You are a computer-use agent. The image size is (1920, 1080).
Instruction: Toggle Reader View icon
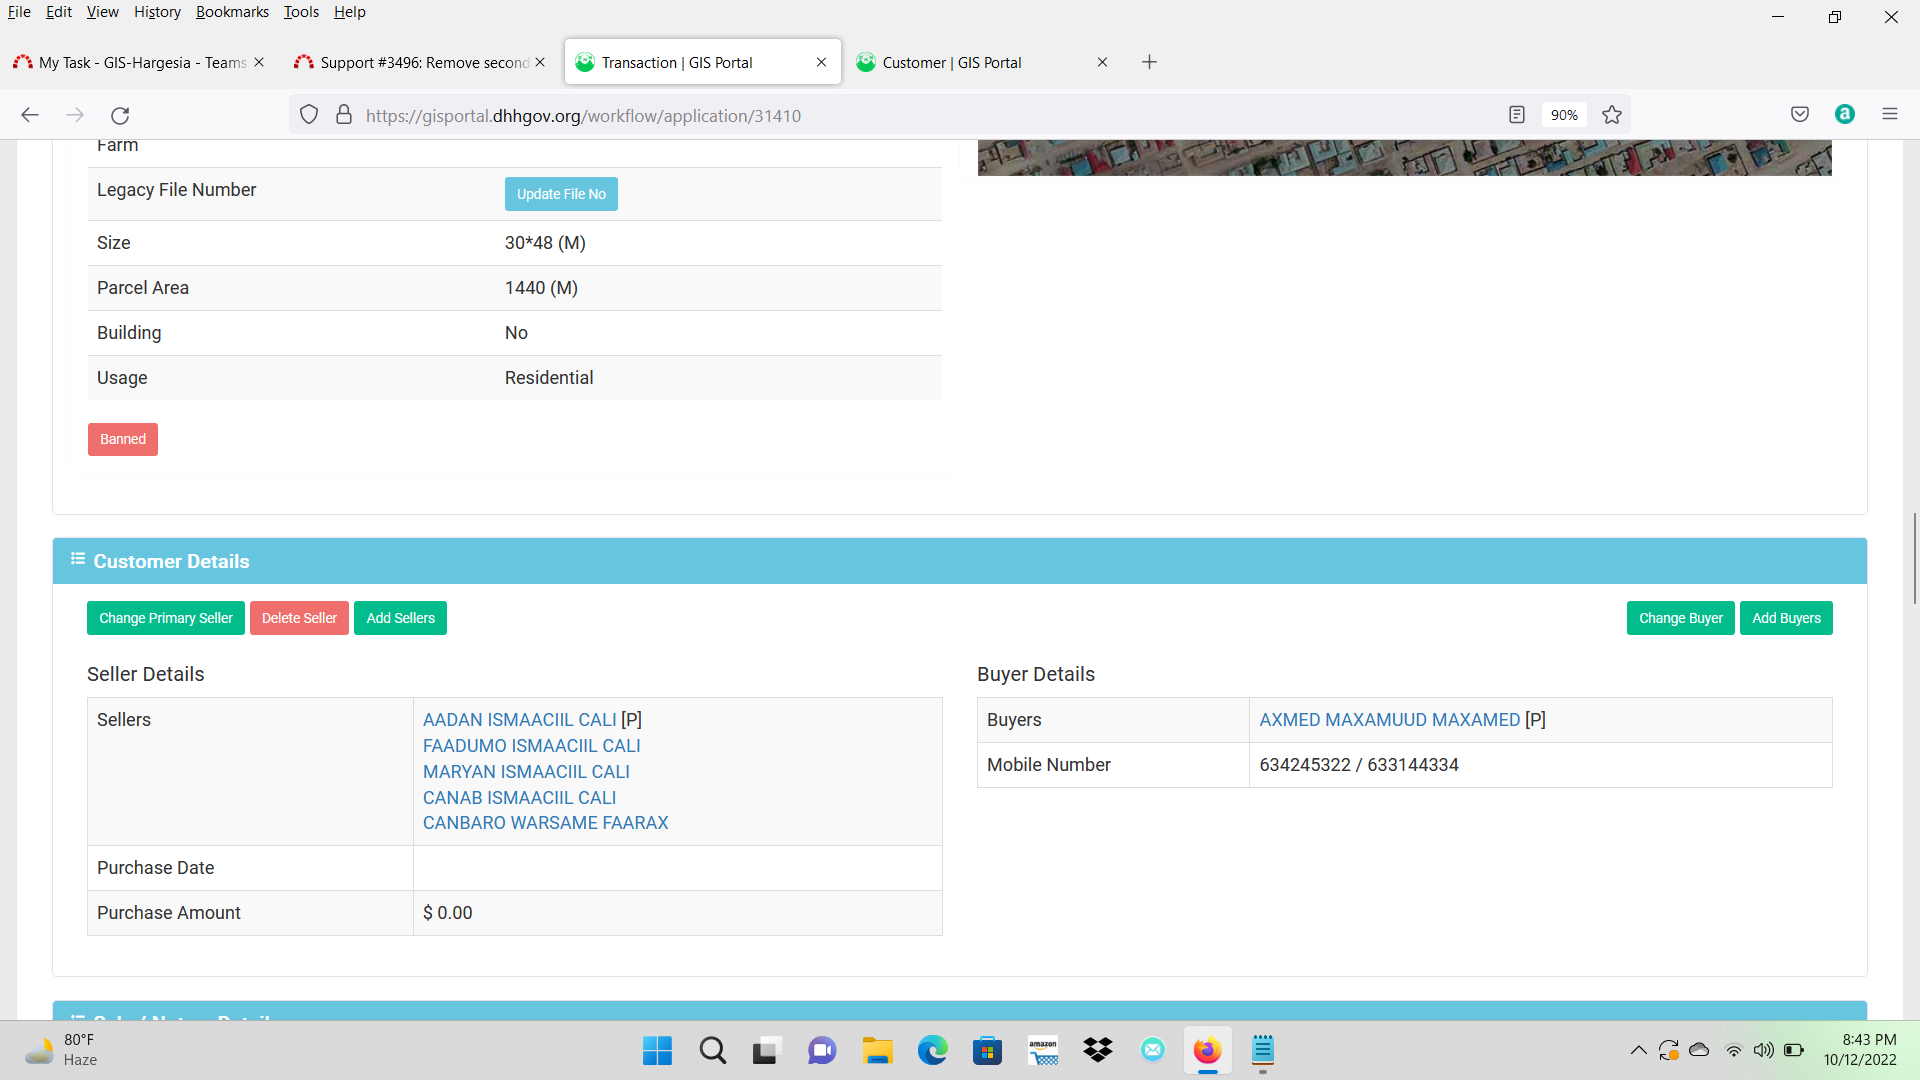(1517, 115)
